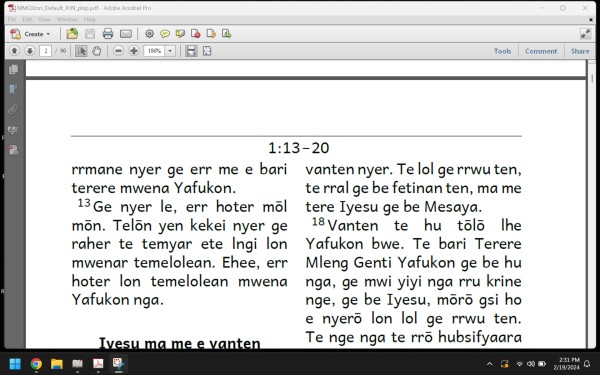Open the File menu
This screenshot has width=600, height=375.
[x=12, y=20]
